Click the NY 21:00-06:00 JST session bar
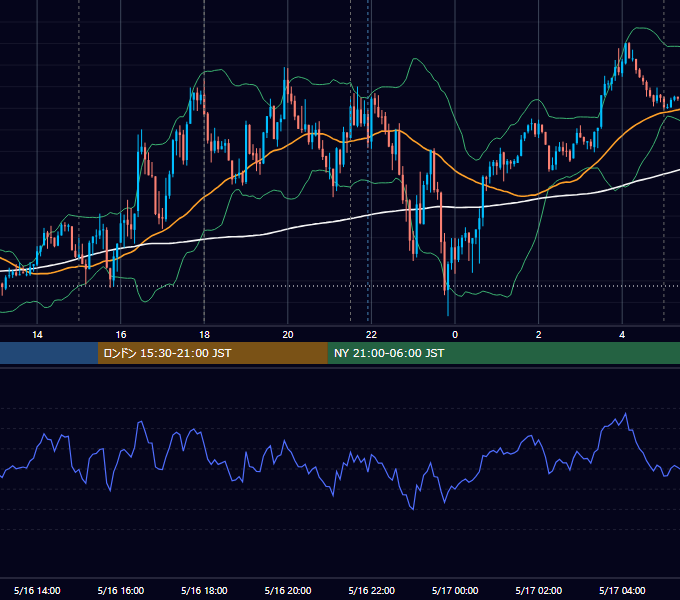Viewport: 680px width, 600px height. (x=503, y=353)
